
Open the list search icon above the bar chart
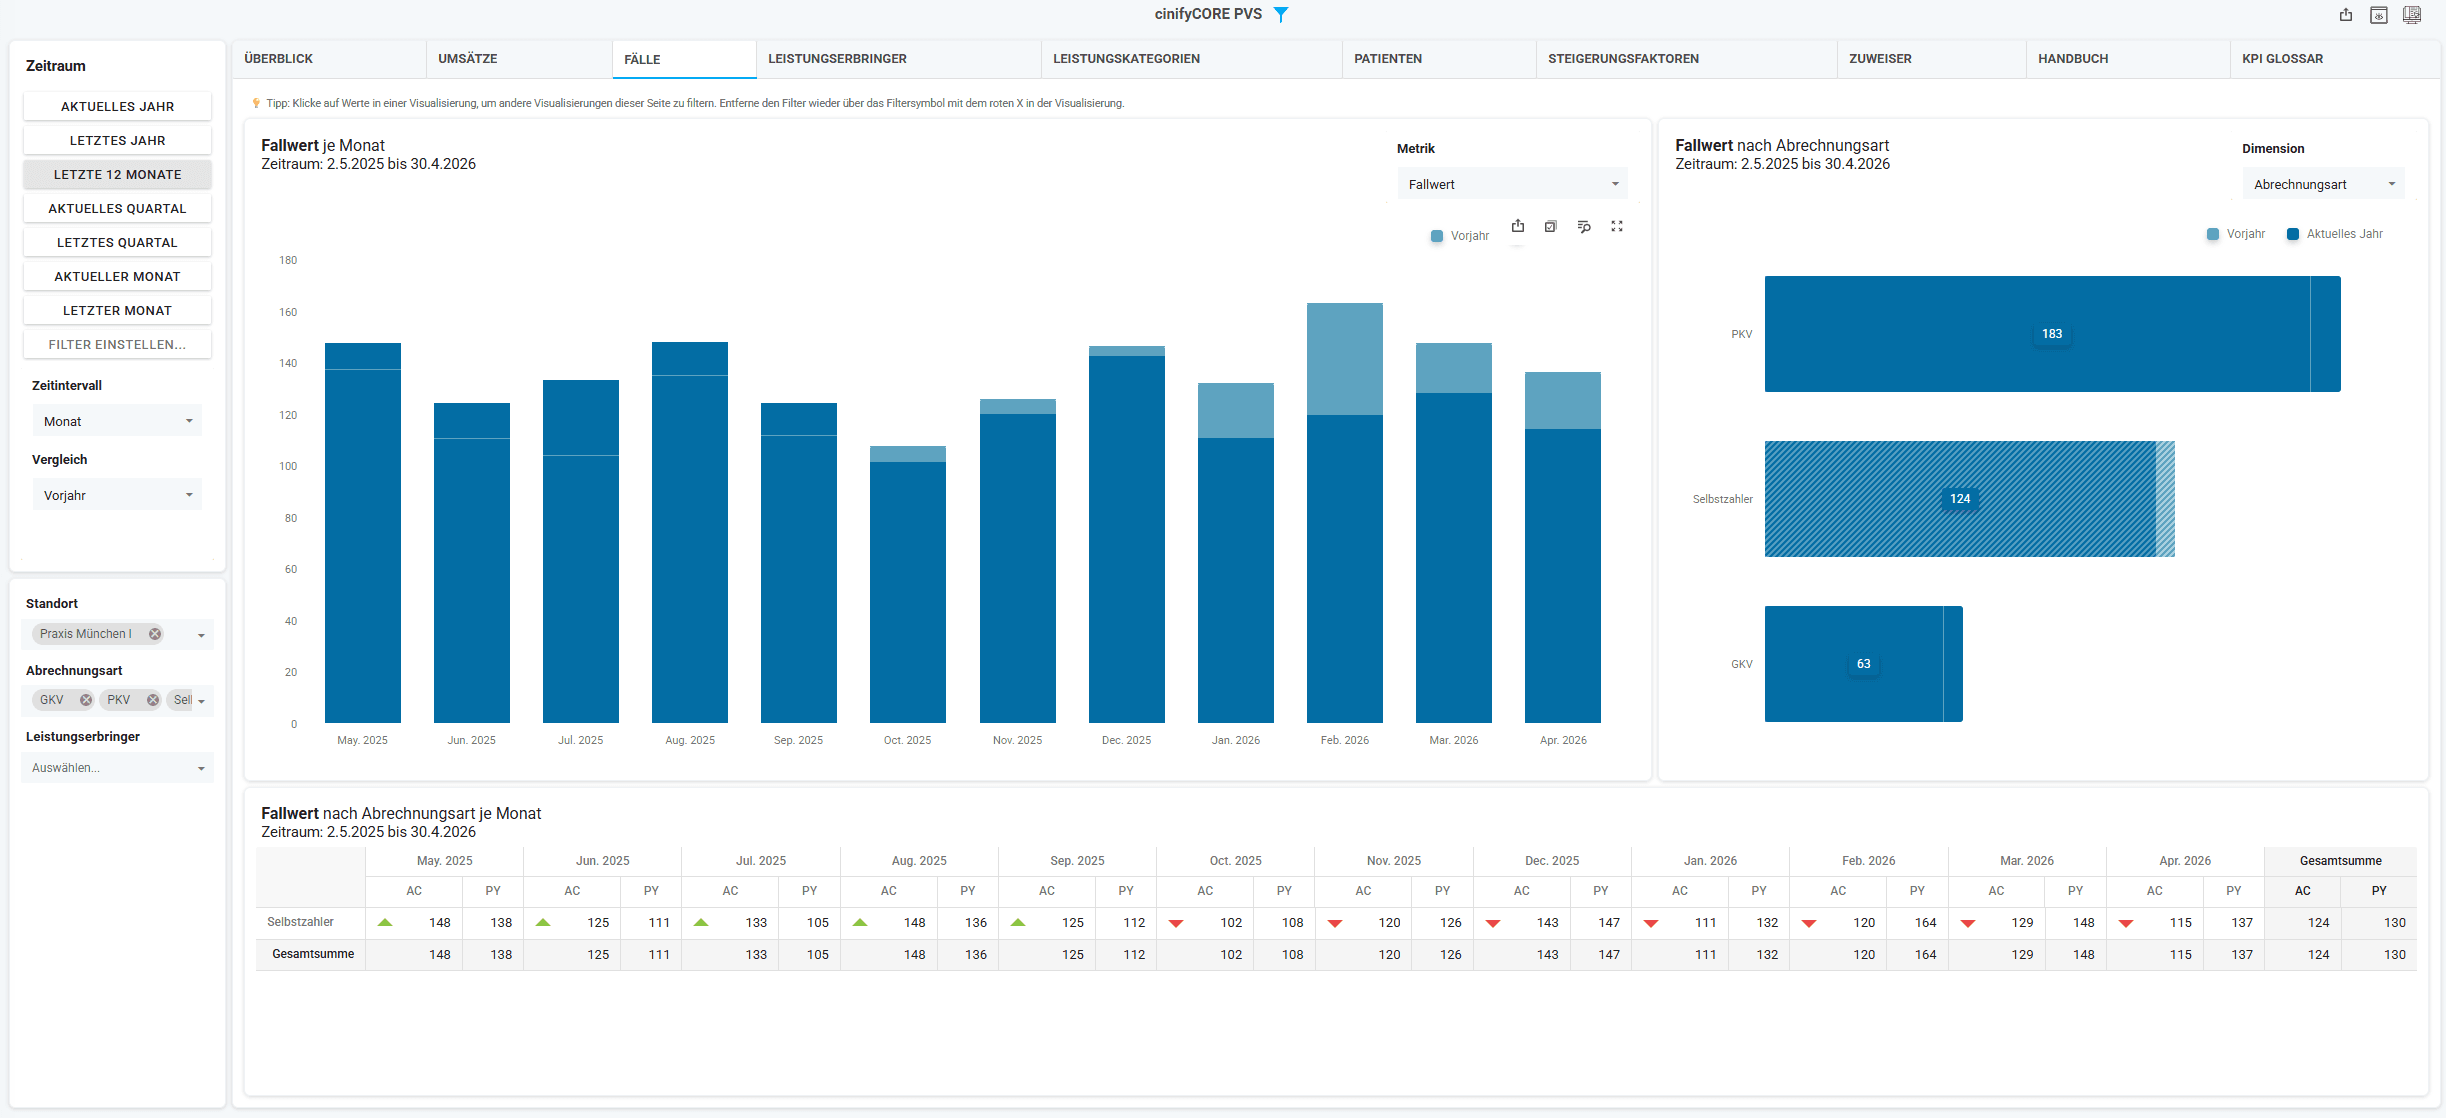pyautogui.click(x=1584, y=227)
